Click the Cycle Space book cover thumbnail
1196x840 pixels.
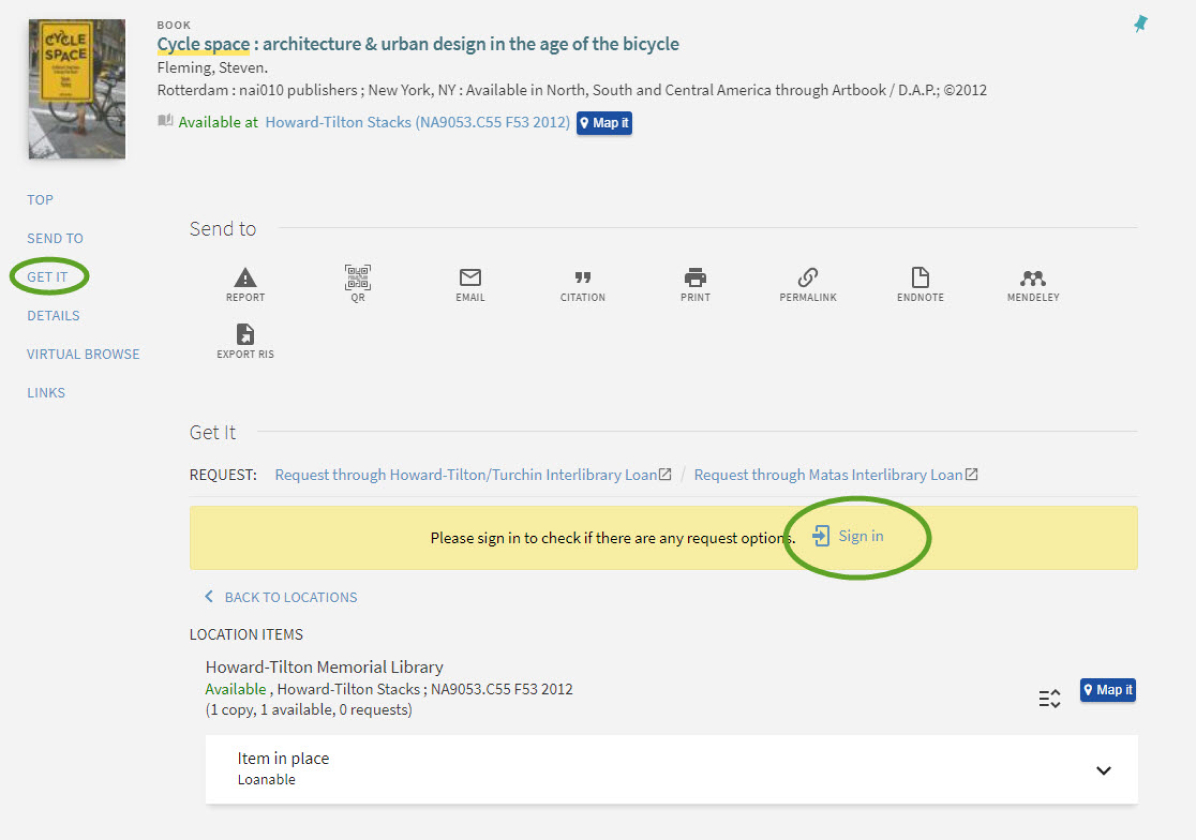tap(77, 88)
